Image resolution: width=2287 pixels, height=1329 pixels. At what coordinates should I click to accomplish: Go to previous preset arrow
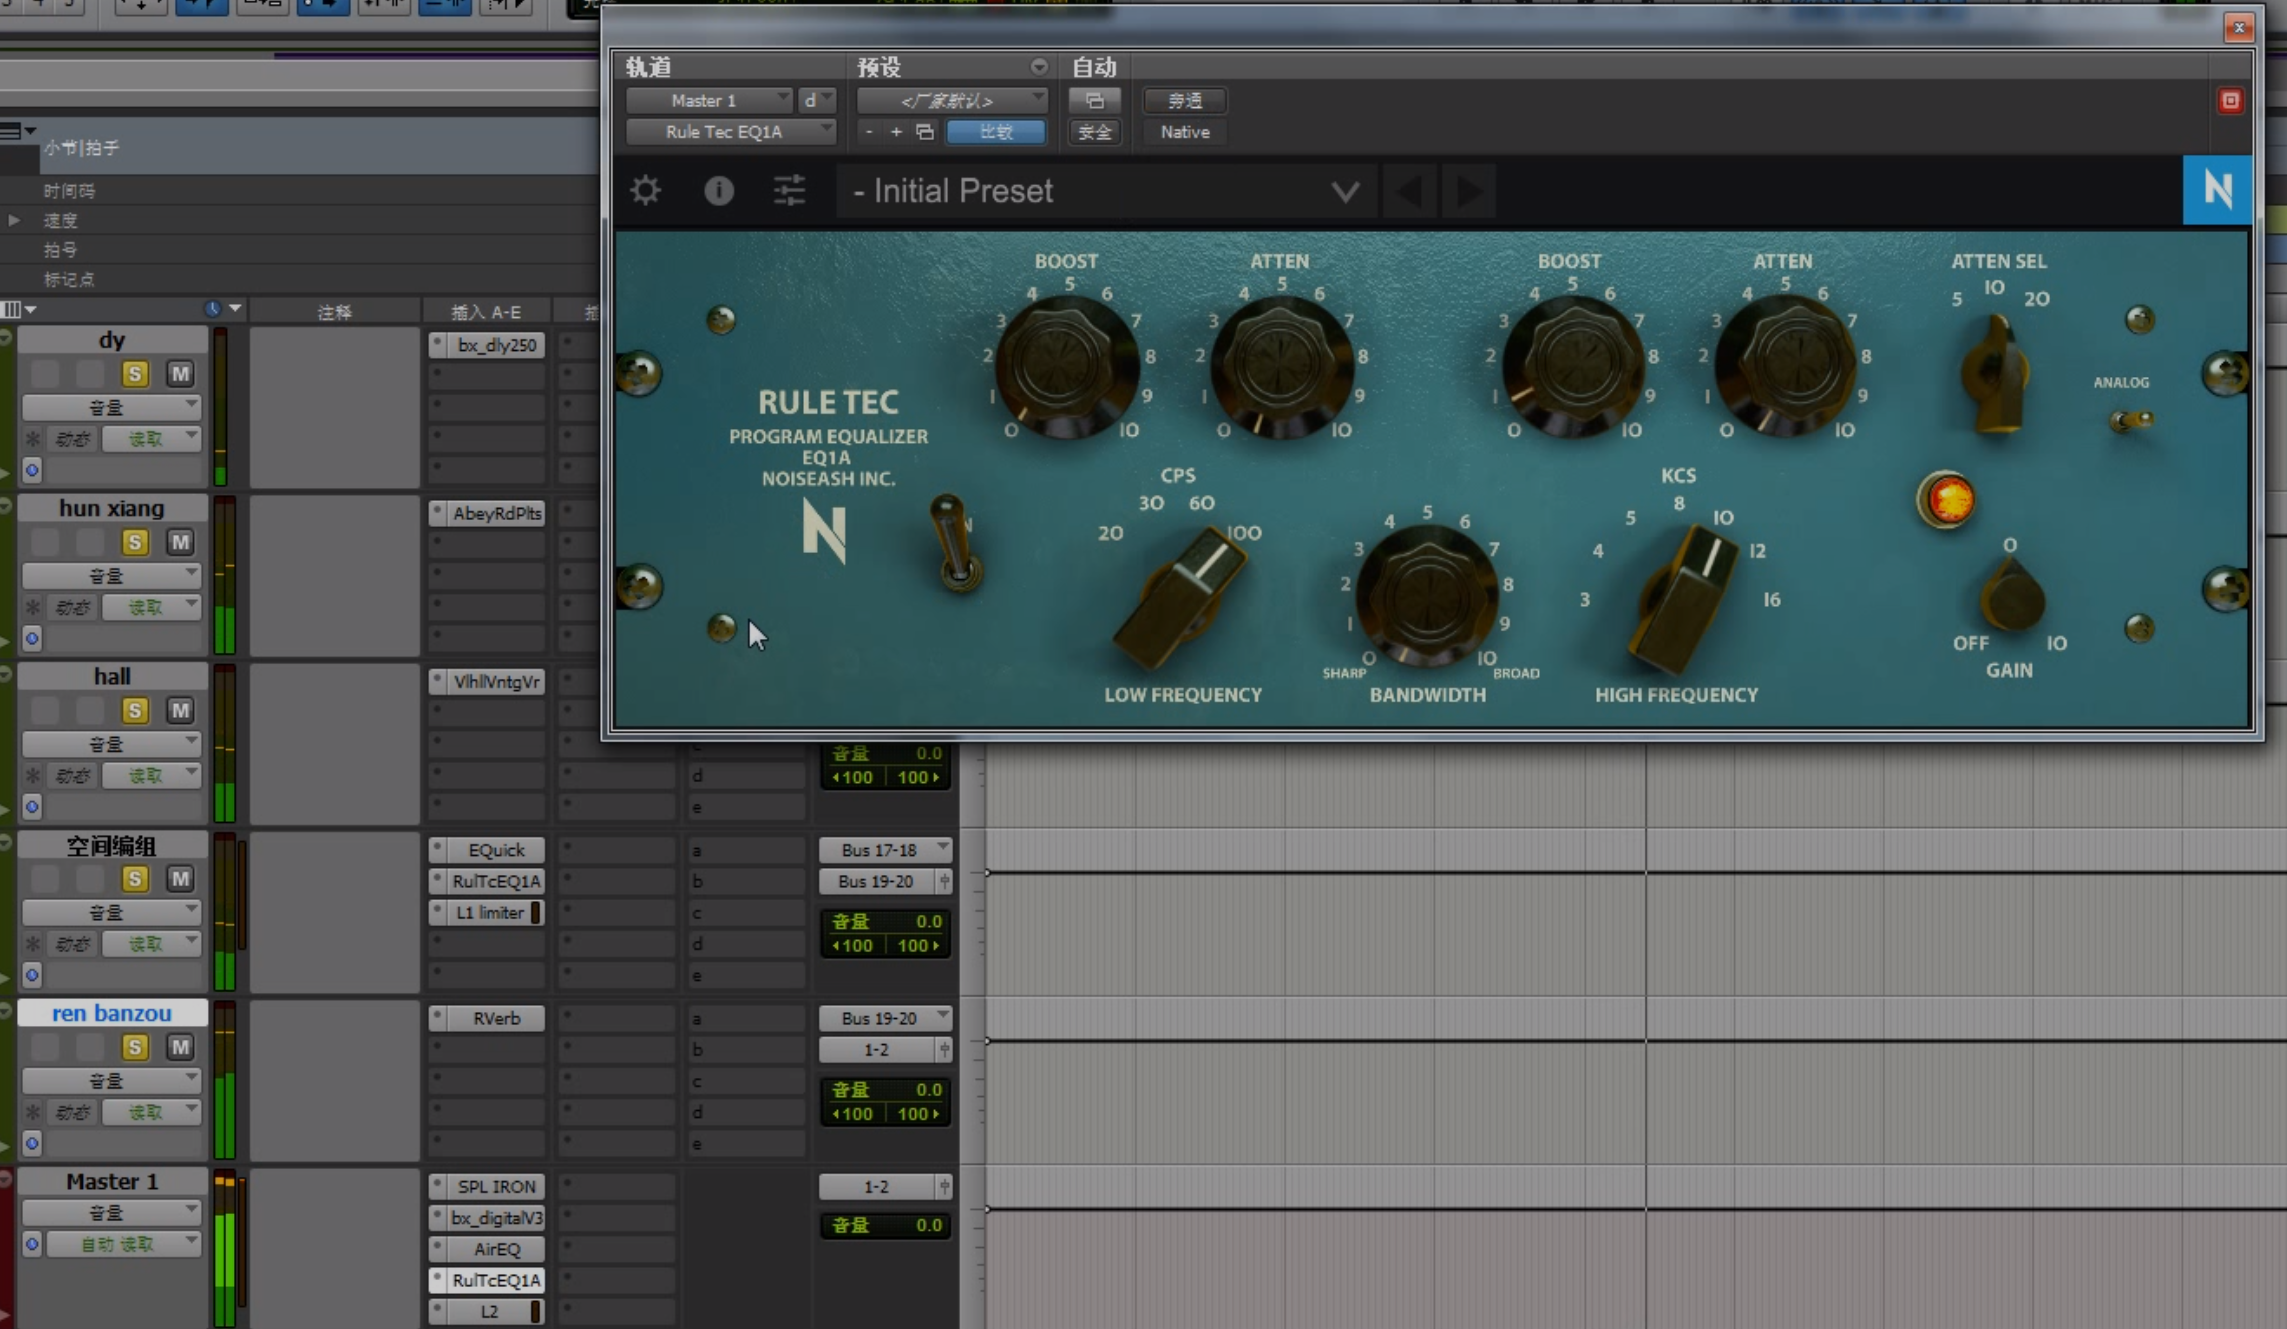pyautogui.click(x=1410, y=190)
